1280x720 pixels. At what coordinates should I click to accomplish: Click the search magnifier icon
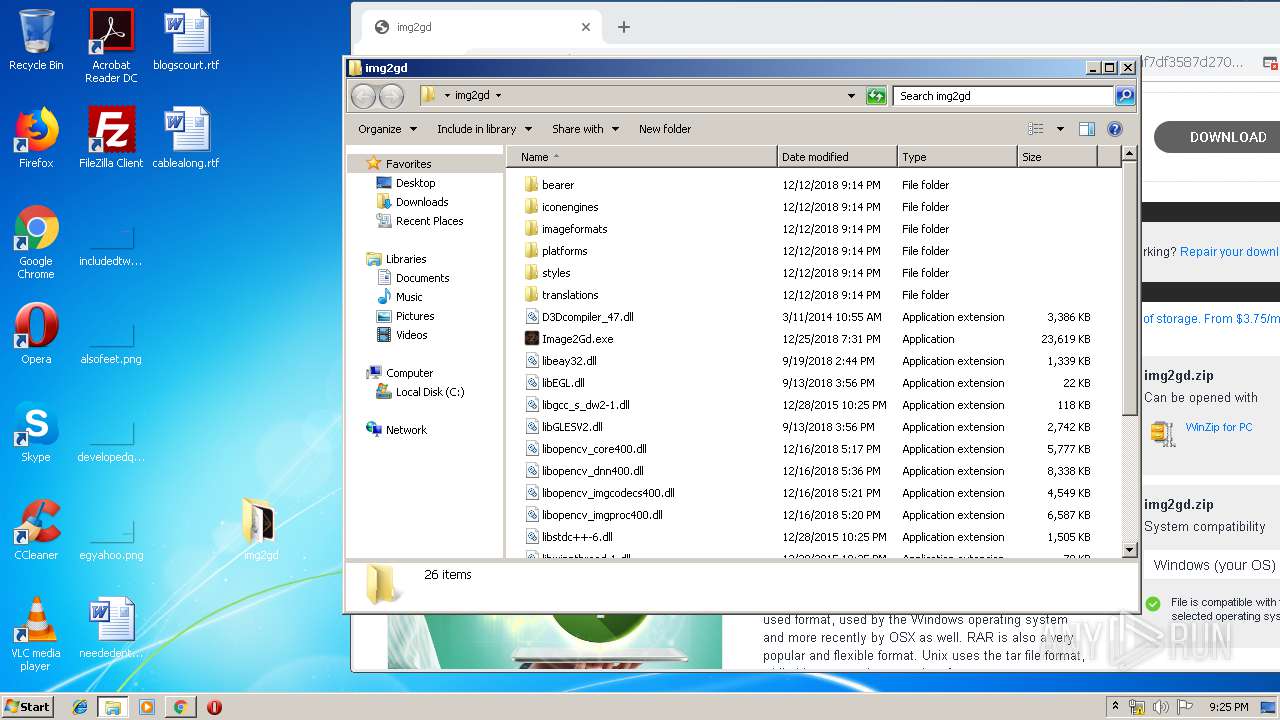click(1125, 96)
